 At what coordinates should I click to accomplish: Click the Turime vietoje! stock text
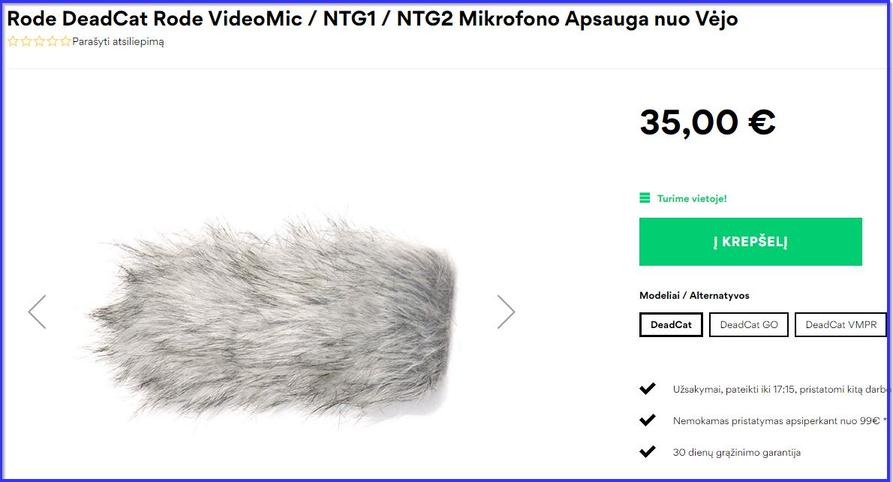(x=692, y=198)
